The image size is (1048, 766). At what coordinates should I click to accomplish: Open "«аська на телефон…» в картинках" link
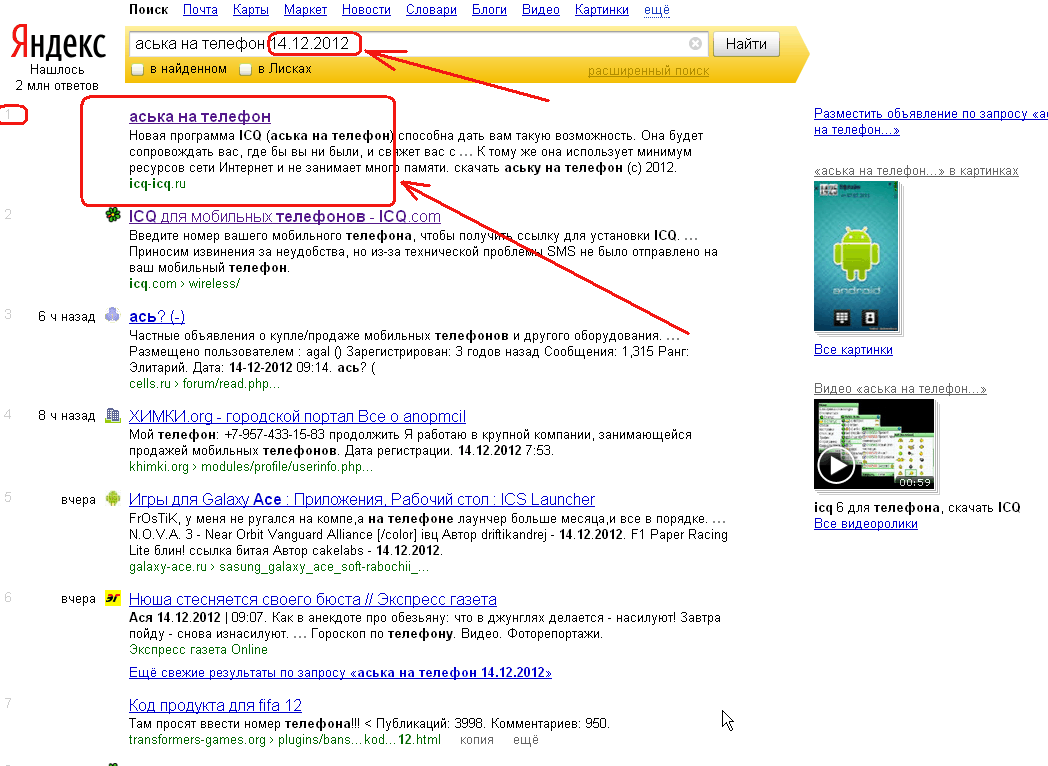pyautogui.click(x=916, y=171)
